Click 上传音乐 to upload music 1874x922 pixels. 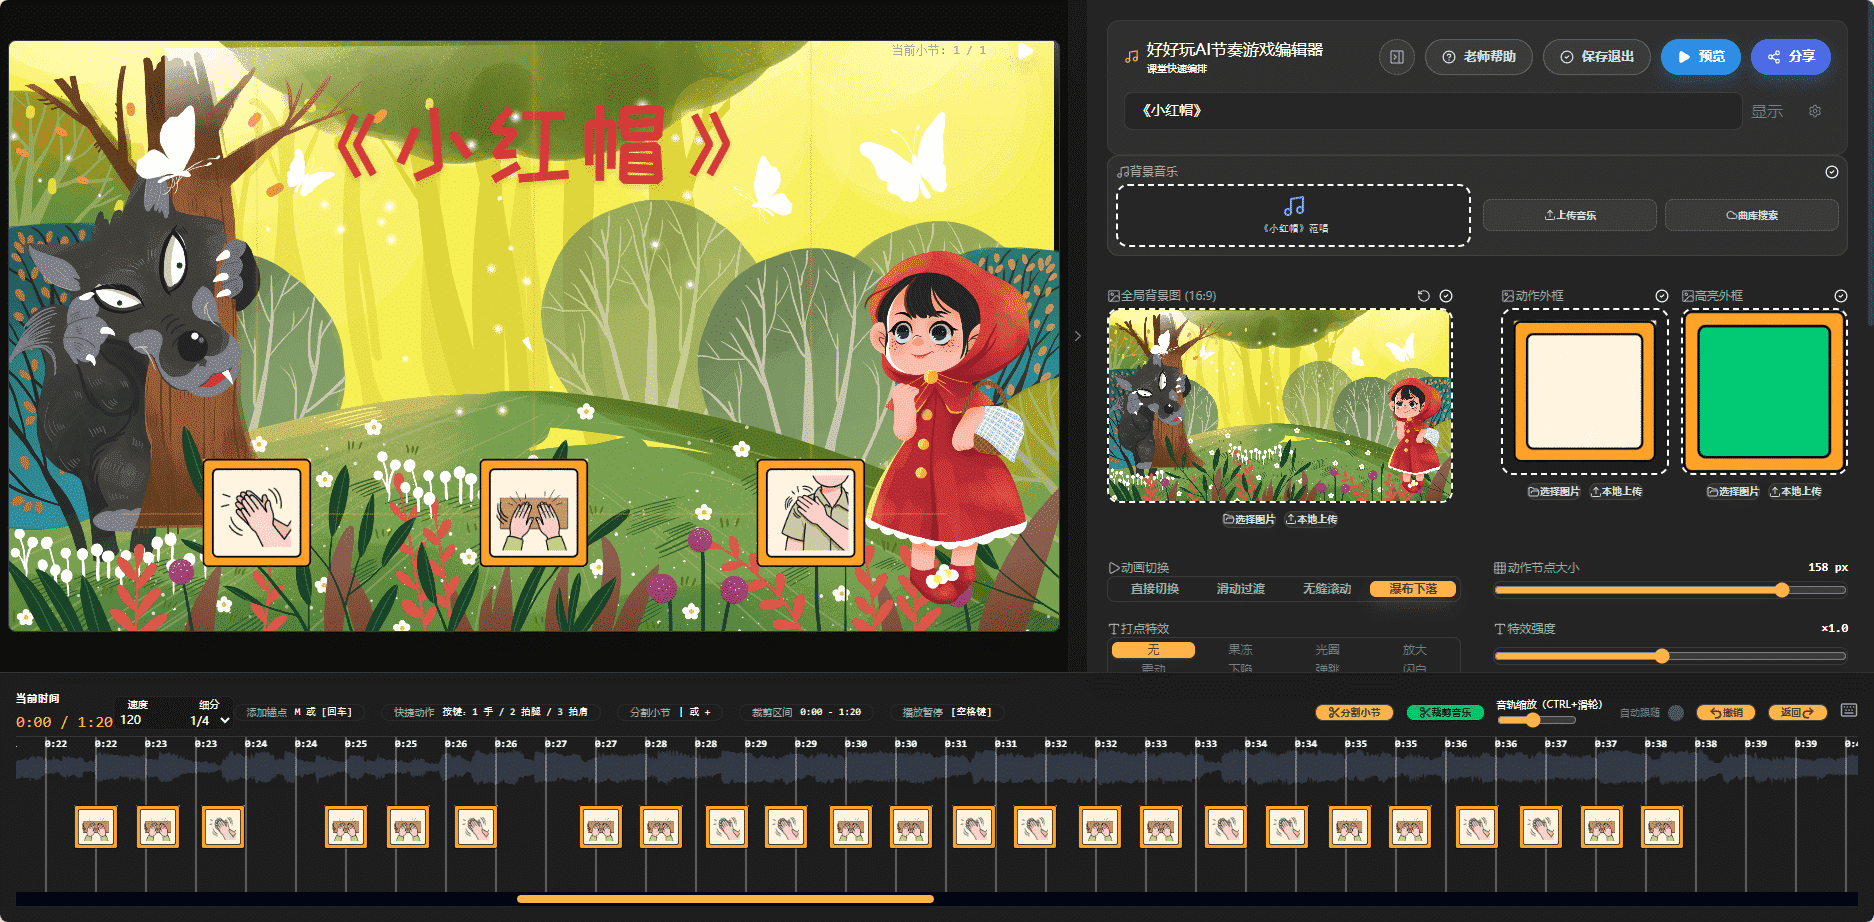(1570, 215)
